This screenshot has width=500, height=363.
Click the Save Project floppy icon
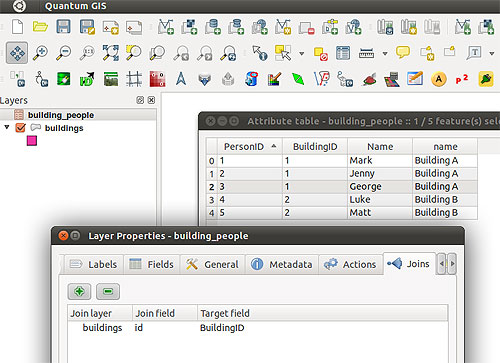tap(63, 26)
